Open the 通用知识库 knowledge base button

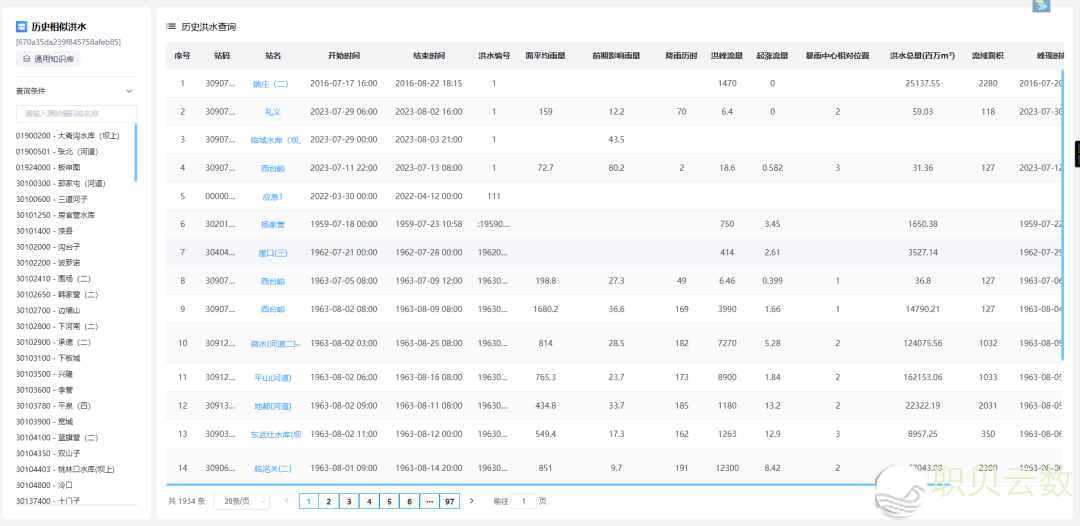click(48, 59)
